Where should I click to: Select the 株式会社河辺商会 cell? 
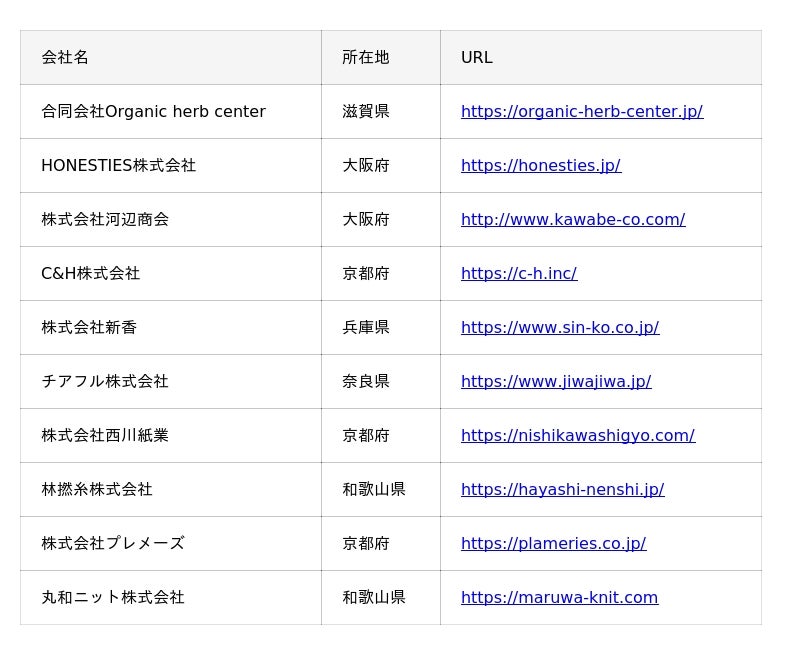[105, 220]
